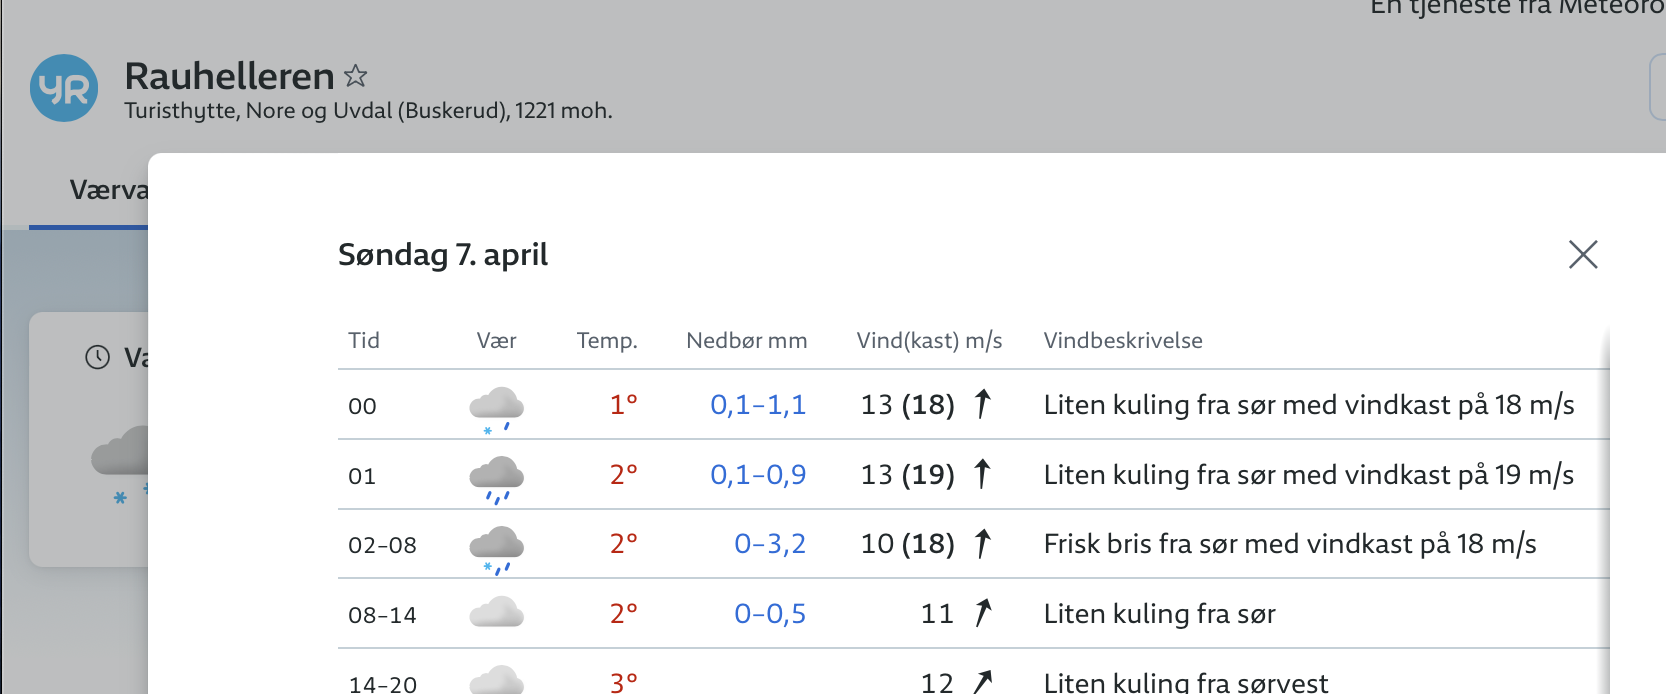Click the sleet cloud icon for 02-08

[x=496, y=547]
